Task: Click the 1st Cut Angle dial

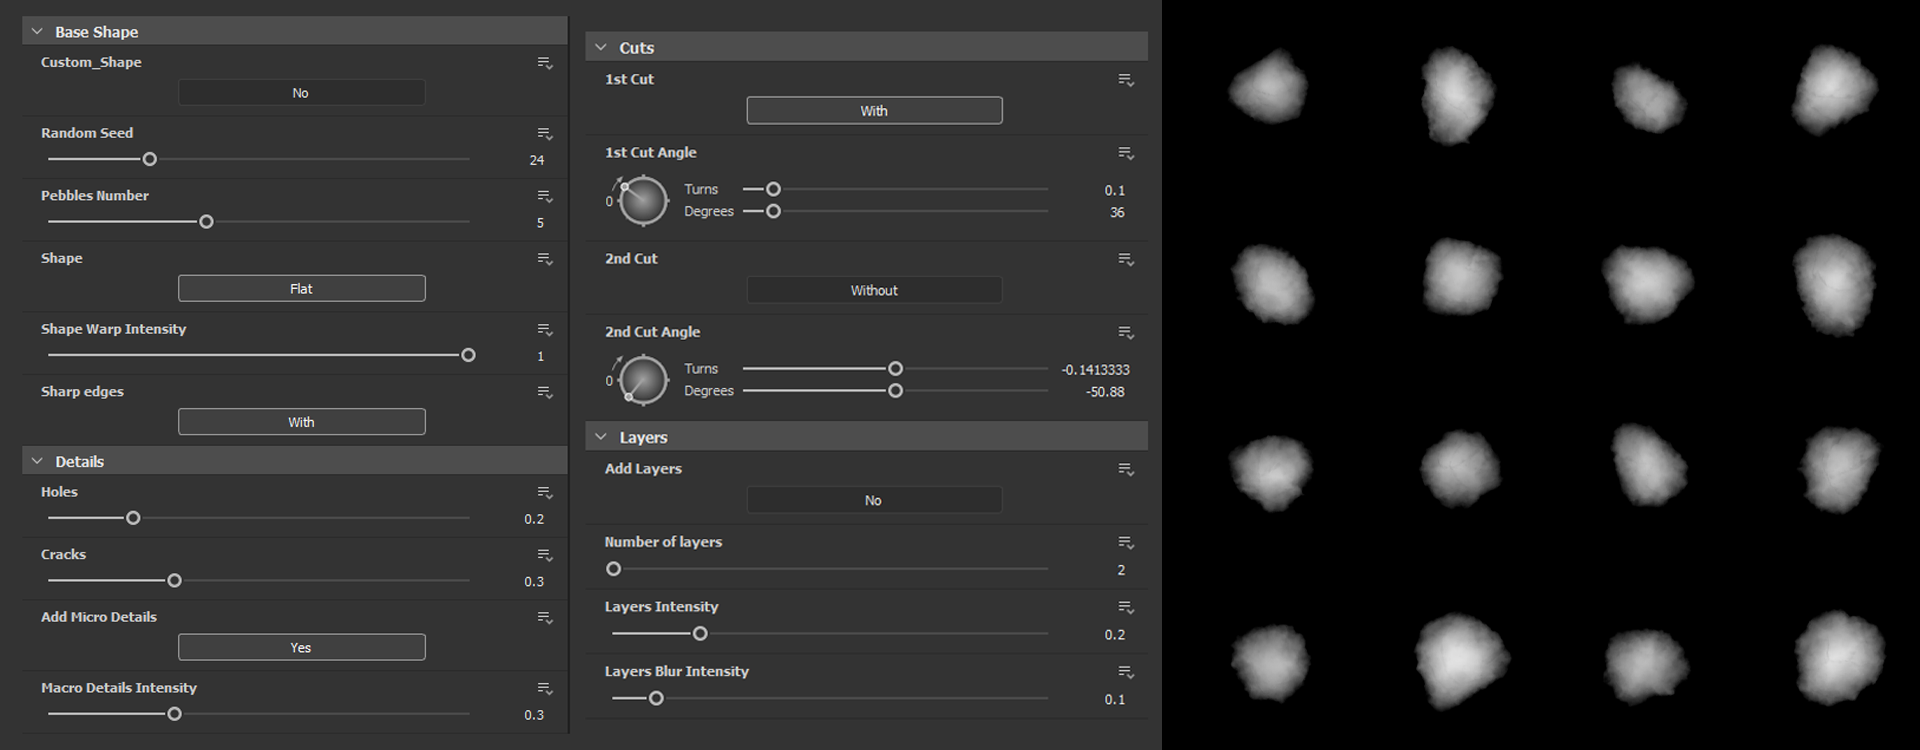Action: tap(642, 200)
